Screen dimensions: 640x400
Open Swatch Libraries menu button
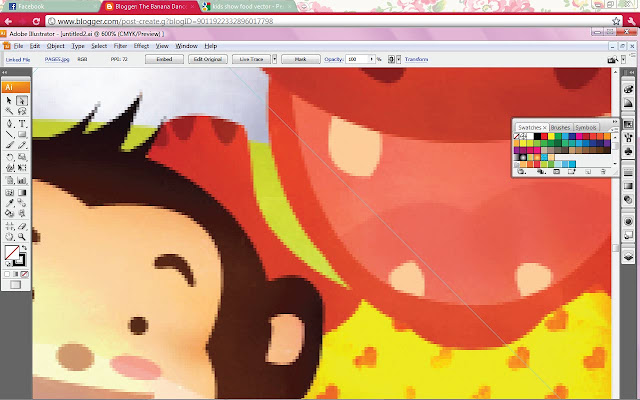tap(521, 172)
